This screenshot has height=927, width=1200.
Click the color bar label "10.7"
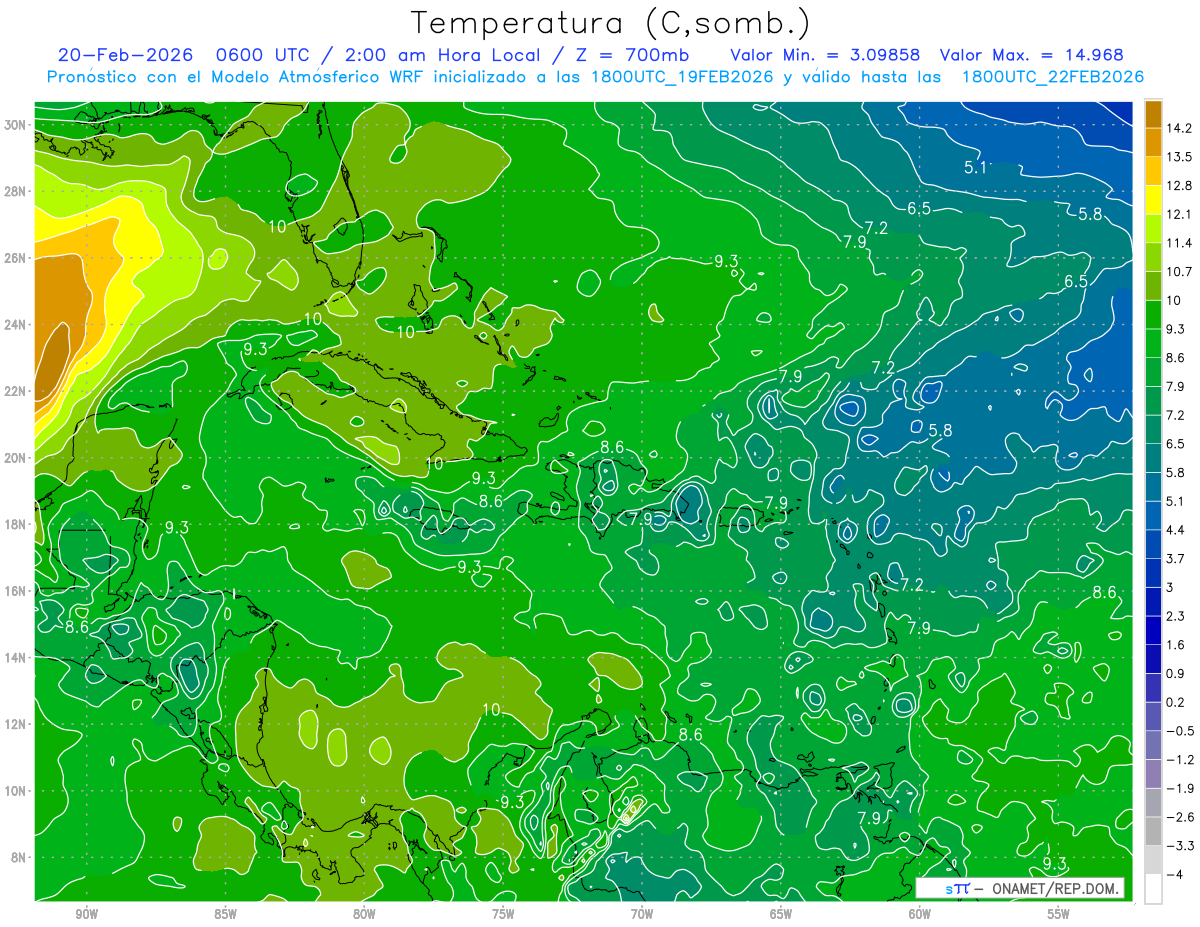pos(1179,271)
